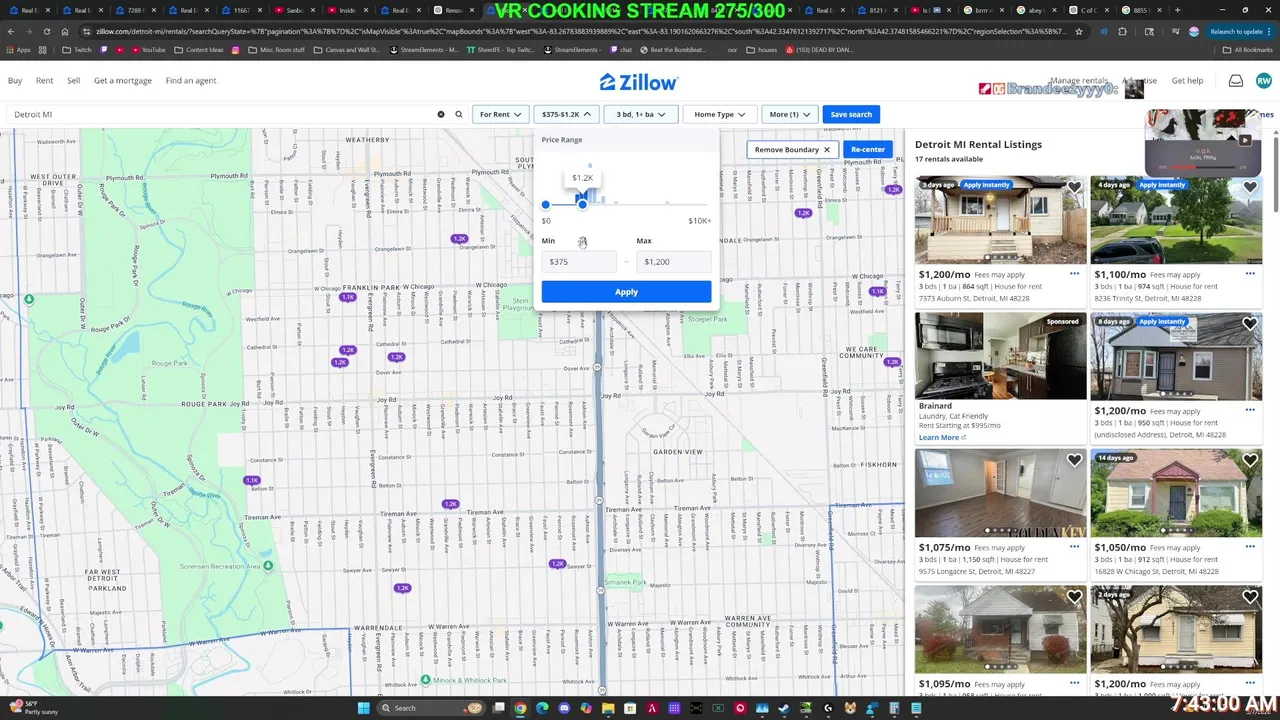Favorite the 9575 Longacre St listing
The height and width of the screenshot is (720, 1280).
click(x=1074, y=460)
